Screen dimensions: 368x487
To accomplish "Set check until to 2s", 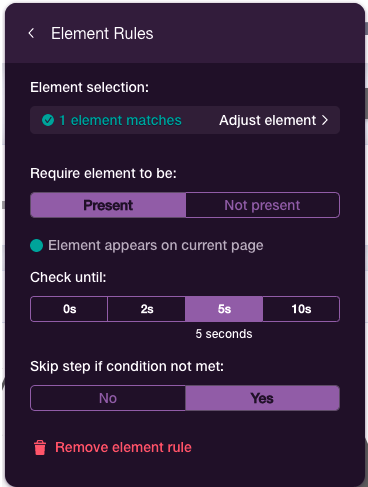I will point(147,309).
